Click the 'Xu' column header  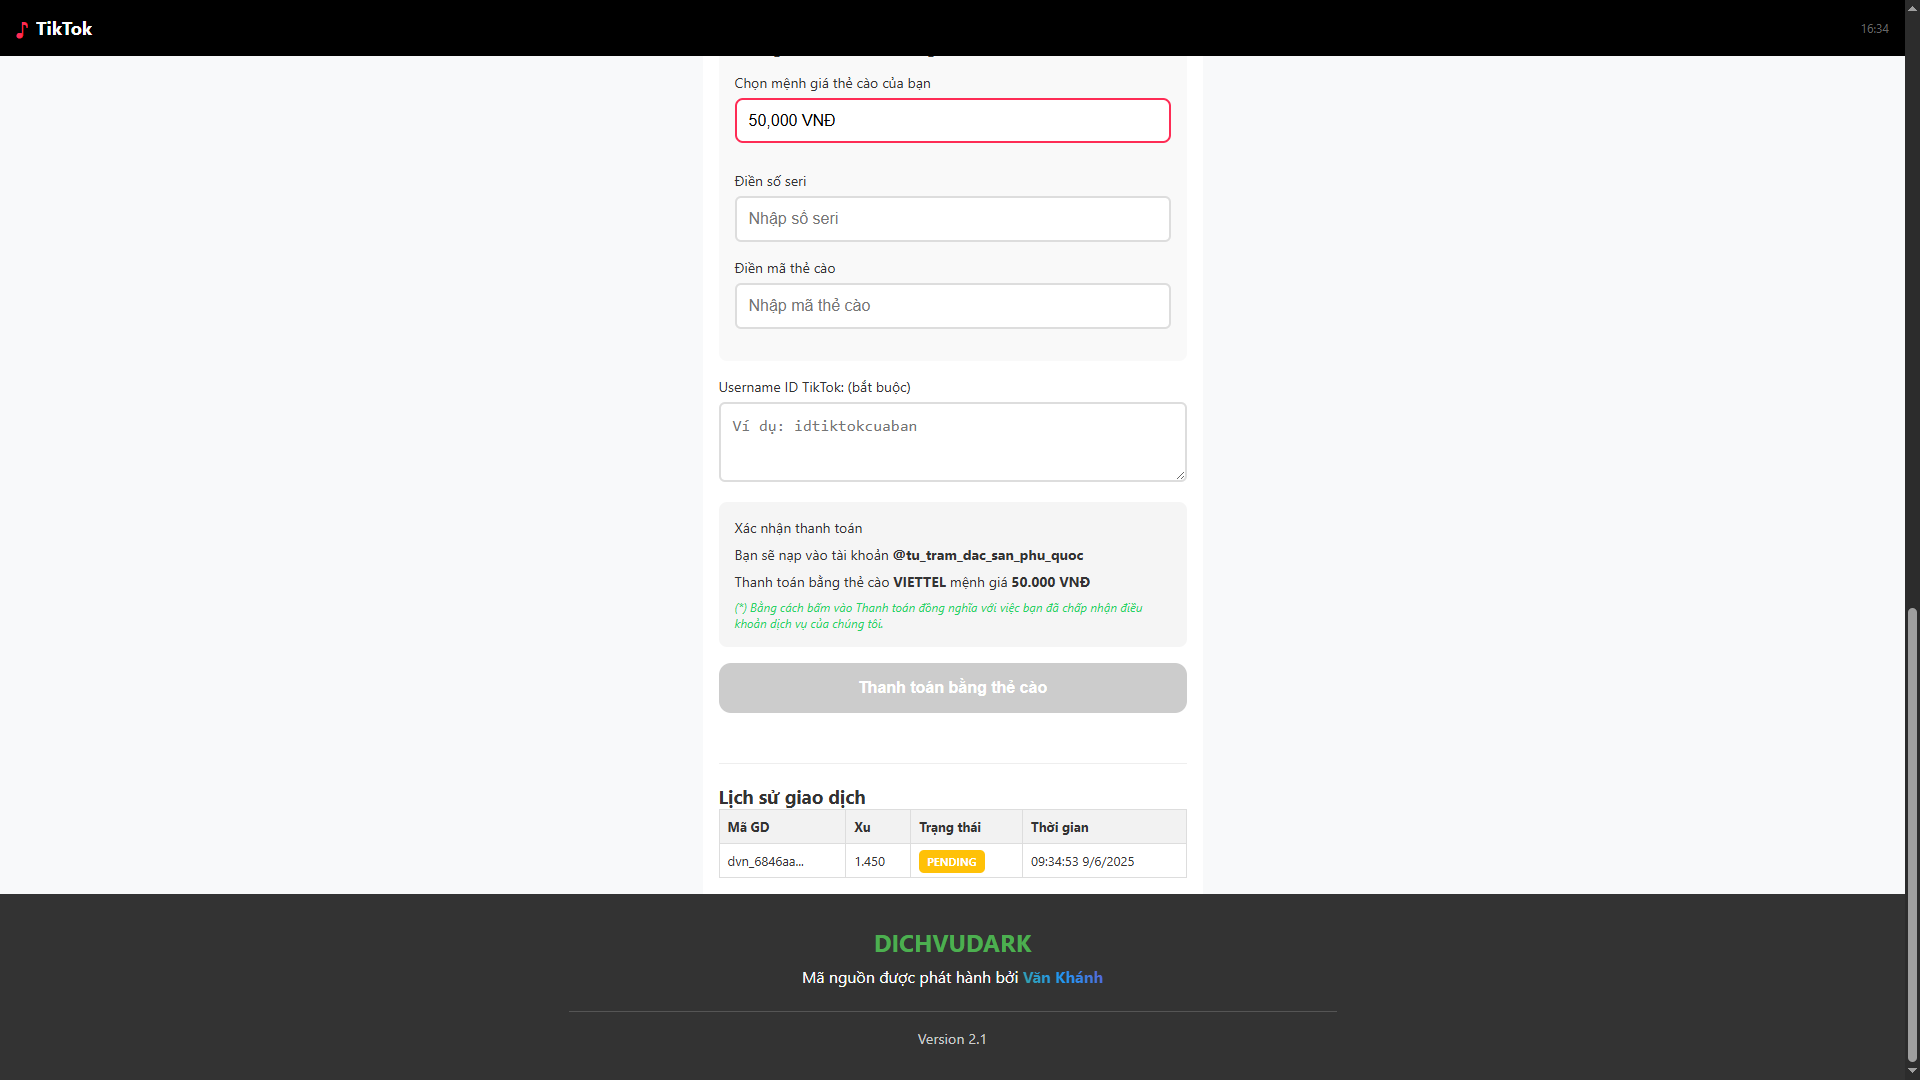pyautogui.click(x=862, y=828)
